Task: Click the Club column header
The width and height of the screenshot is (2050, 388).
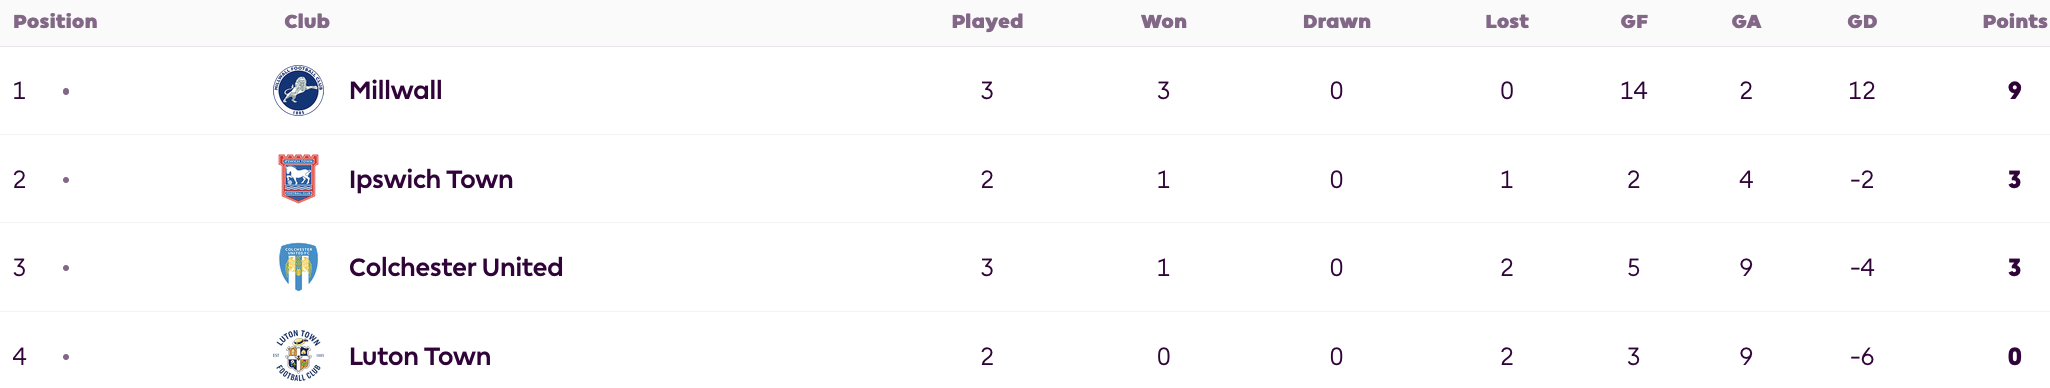Action: (x=307, y=21)
